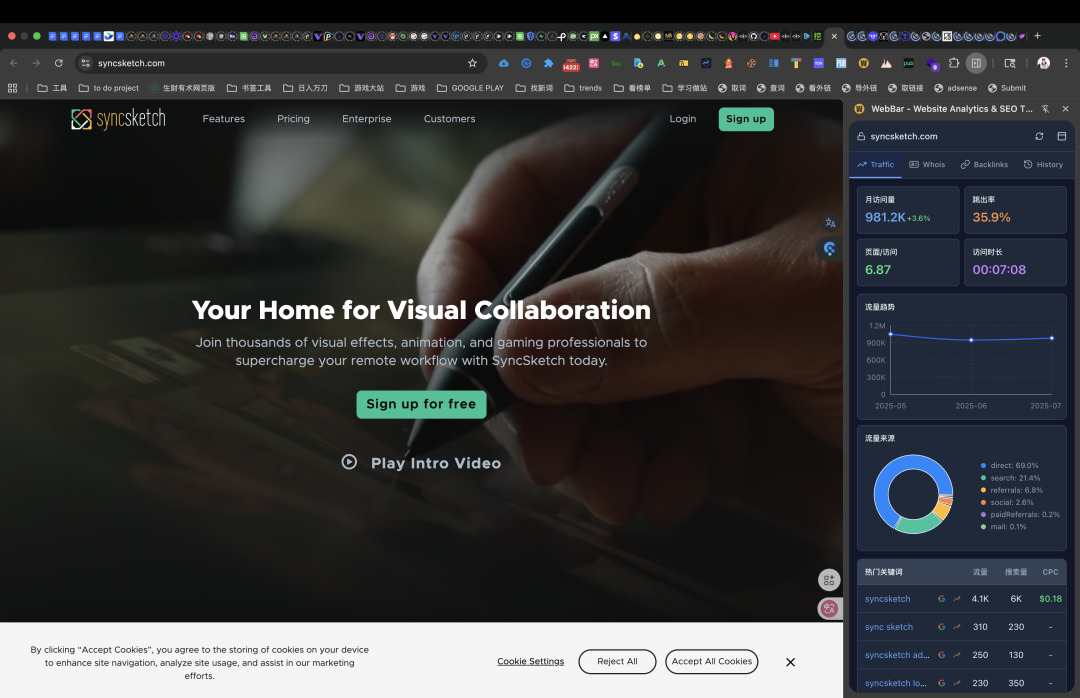Dismiss the cookie banner with X
The image size is (1080, 698).
(790, 661)
